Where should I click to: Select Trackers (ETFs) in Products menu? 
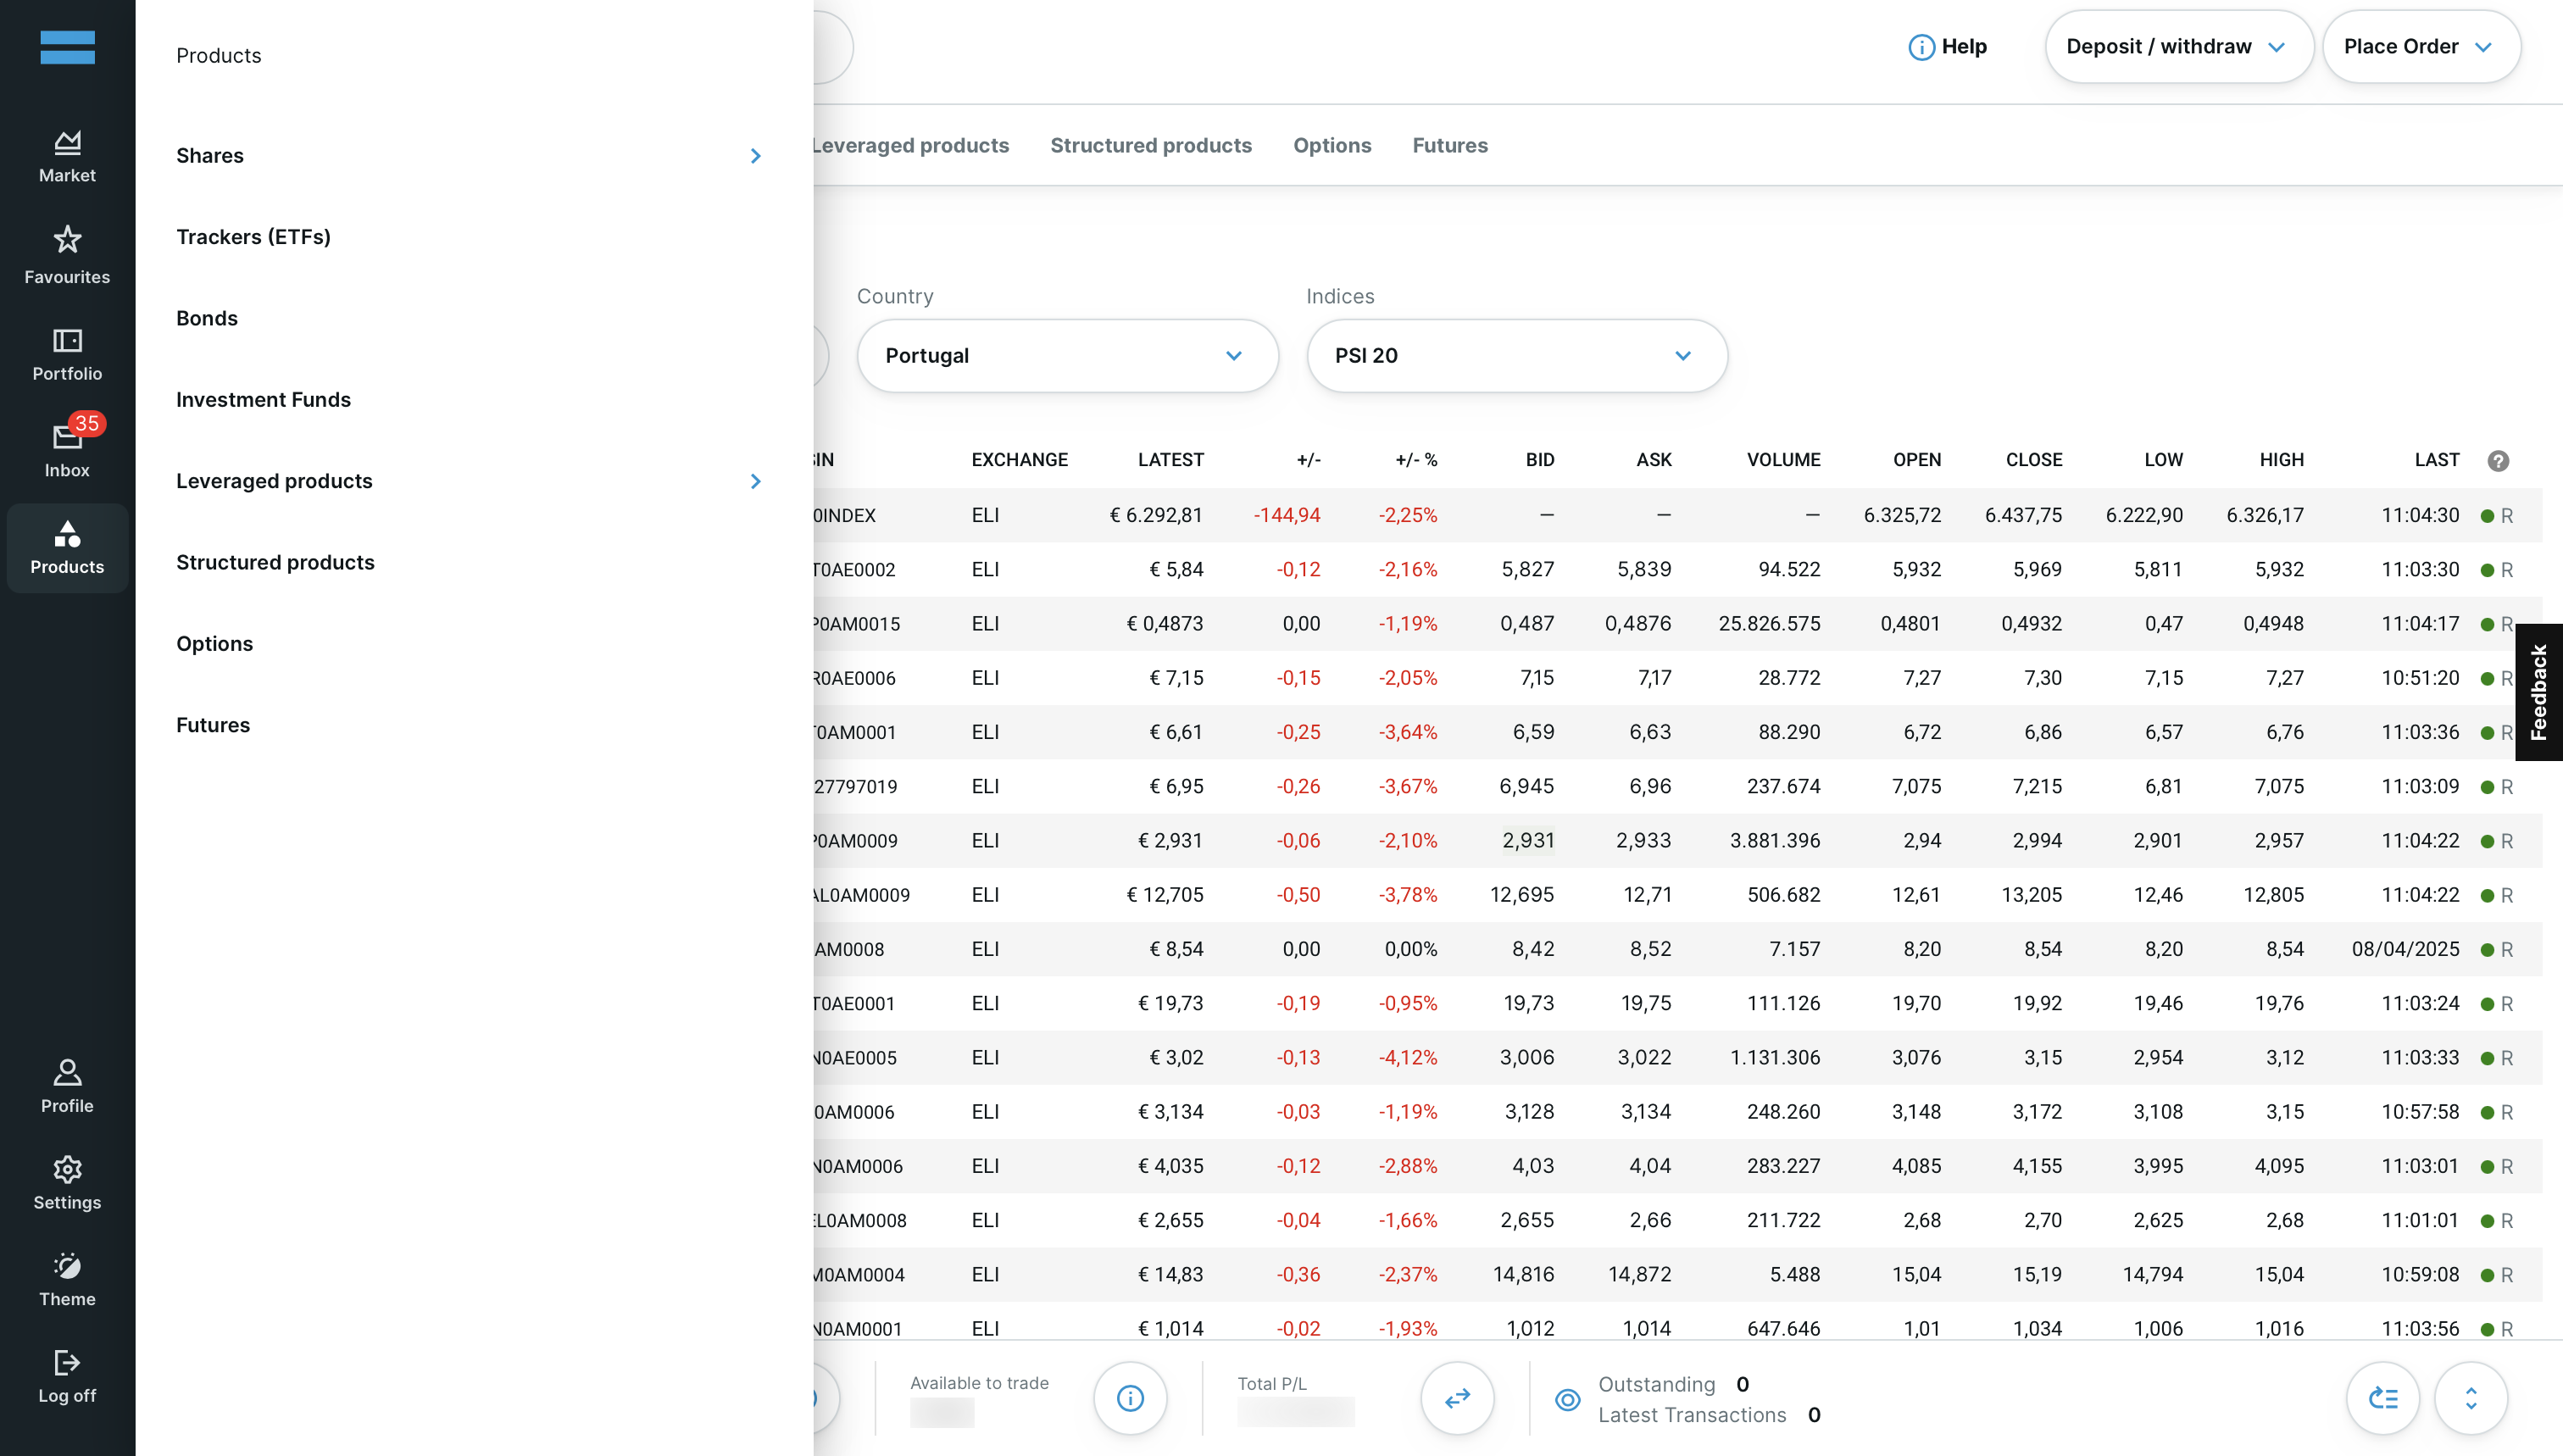(253, 237)
